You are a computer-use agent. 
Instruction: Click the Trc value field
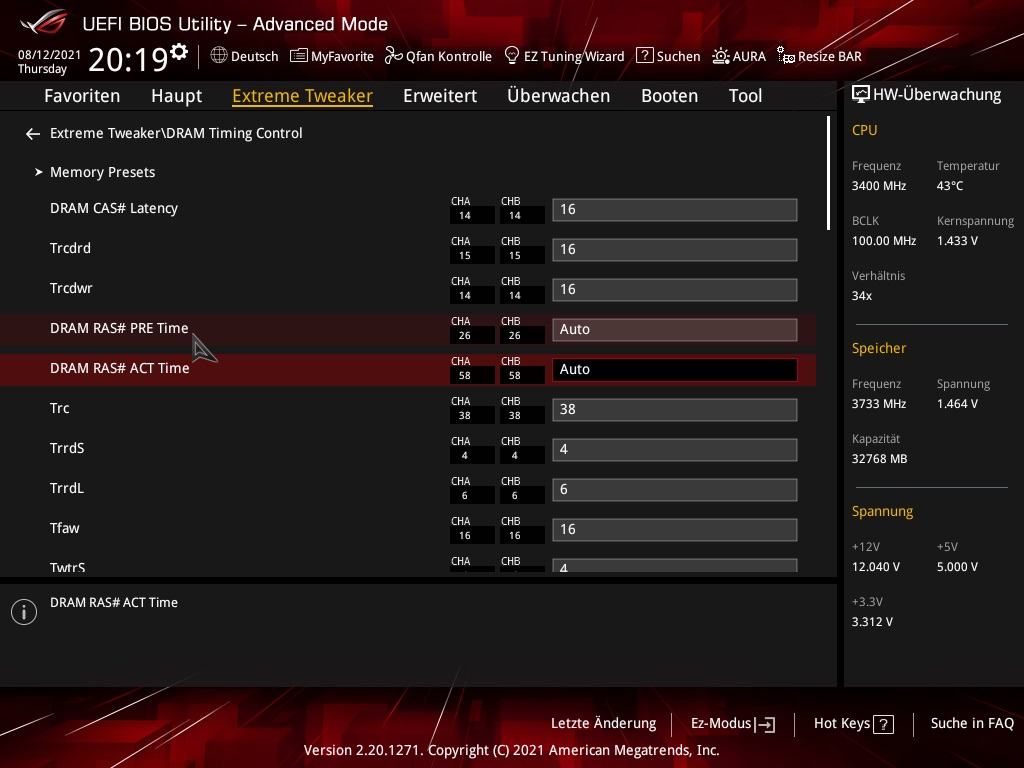(x=675, y=409)
